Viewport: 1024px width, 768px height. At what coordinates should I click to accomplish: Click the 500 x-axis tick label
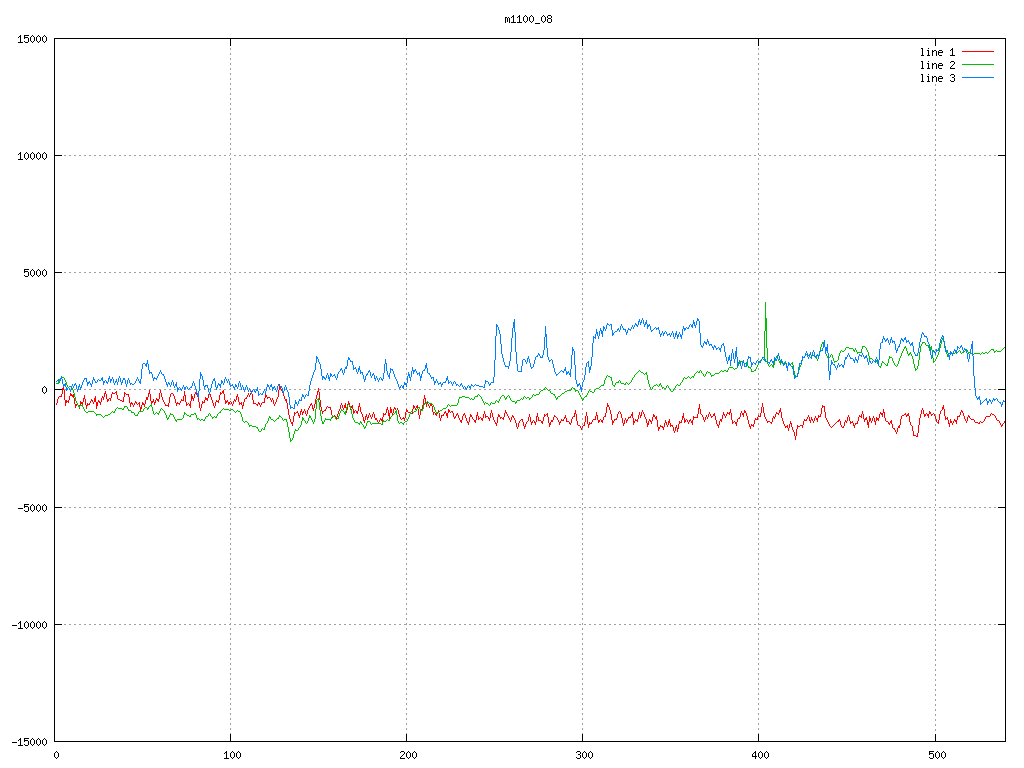tap(935, 755)
